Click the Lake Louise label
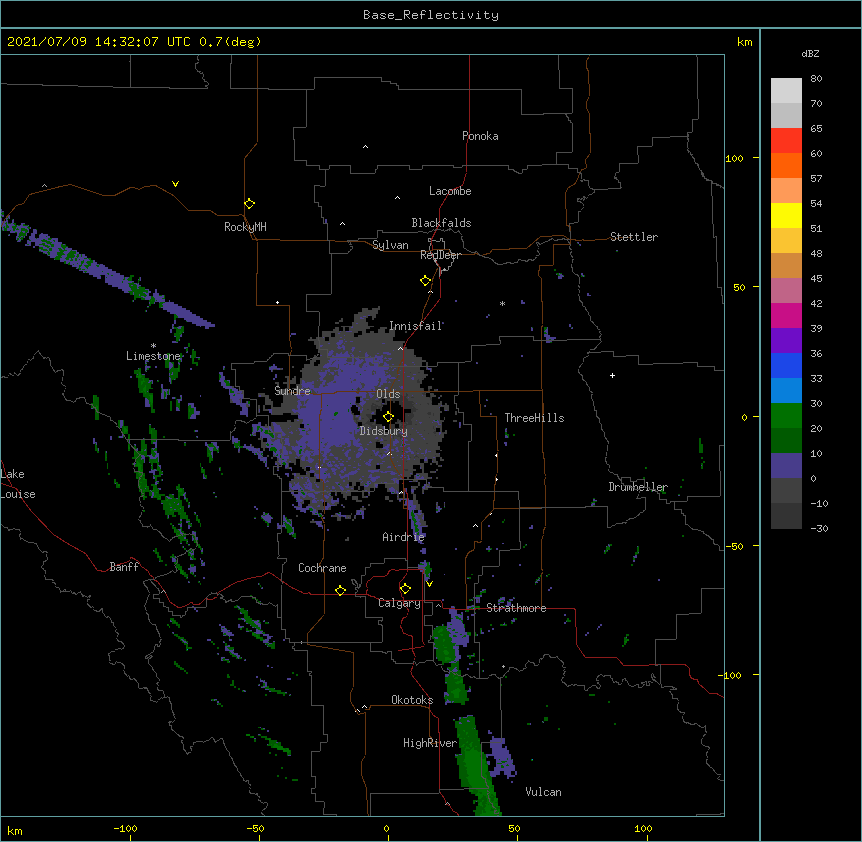This screenshot has height=842, width=862. (18, 484)
